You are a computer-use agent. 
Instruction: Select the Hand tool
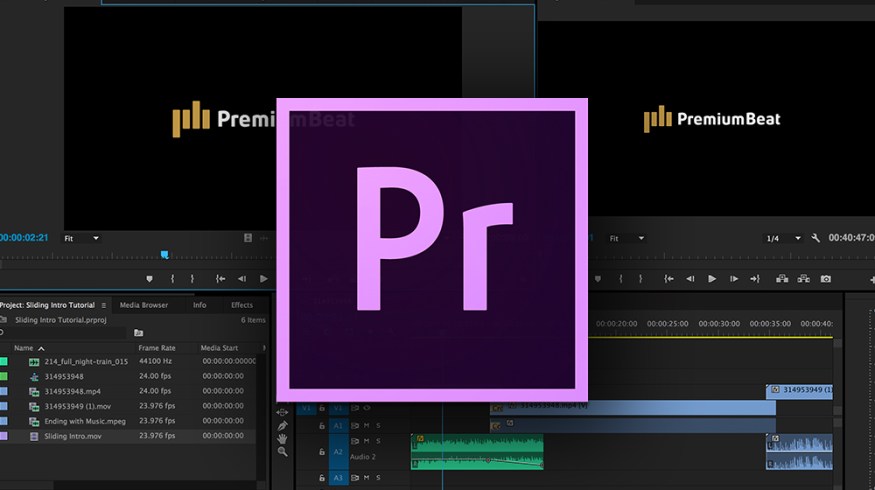pyautogui.click(x=282, y=438)
